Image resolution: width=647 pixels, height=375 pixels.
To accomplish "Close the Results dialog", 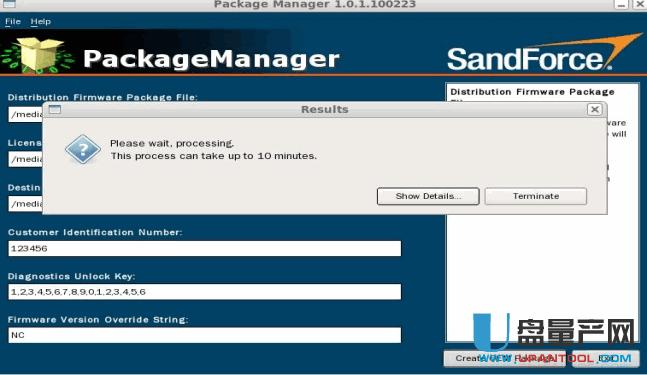I will coord(595,109).
